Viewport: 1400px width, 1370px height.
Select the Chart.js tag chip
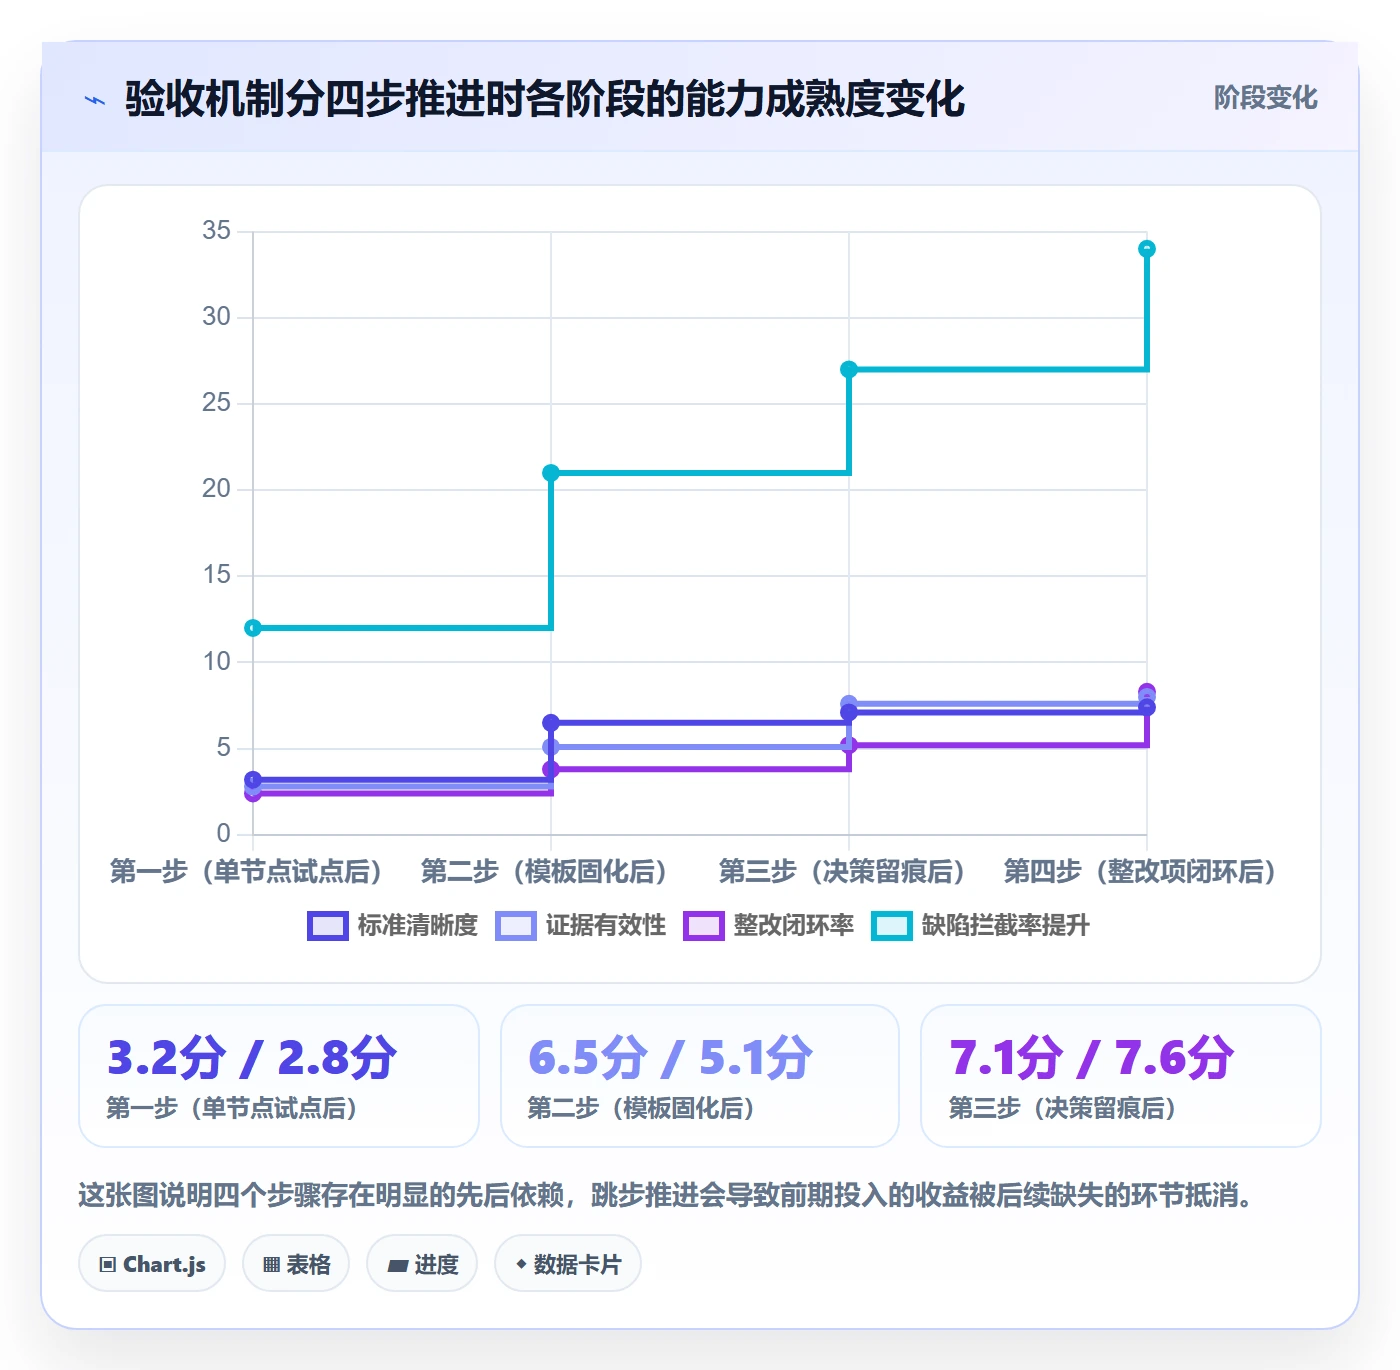point(152,1264)
